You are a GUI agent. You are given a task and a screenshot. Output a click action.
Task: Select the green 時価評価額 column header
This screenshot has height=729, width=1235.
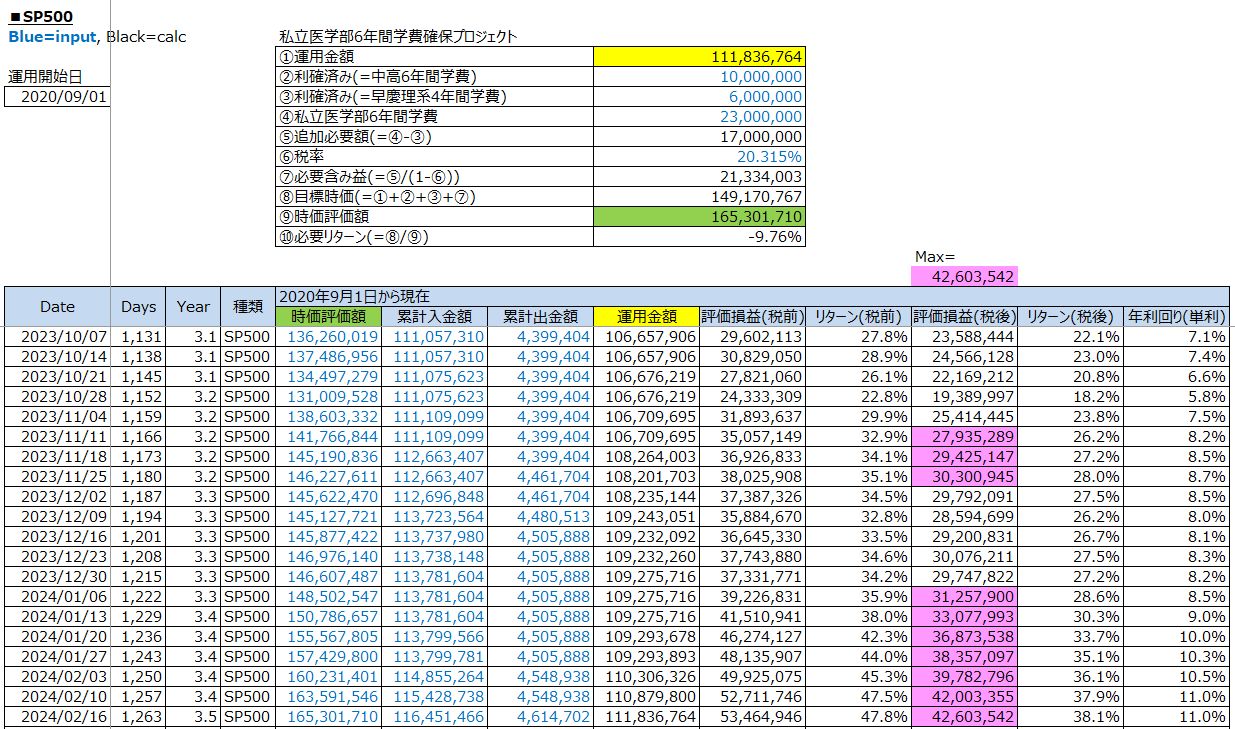point(328,316)
